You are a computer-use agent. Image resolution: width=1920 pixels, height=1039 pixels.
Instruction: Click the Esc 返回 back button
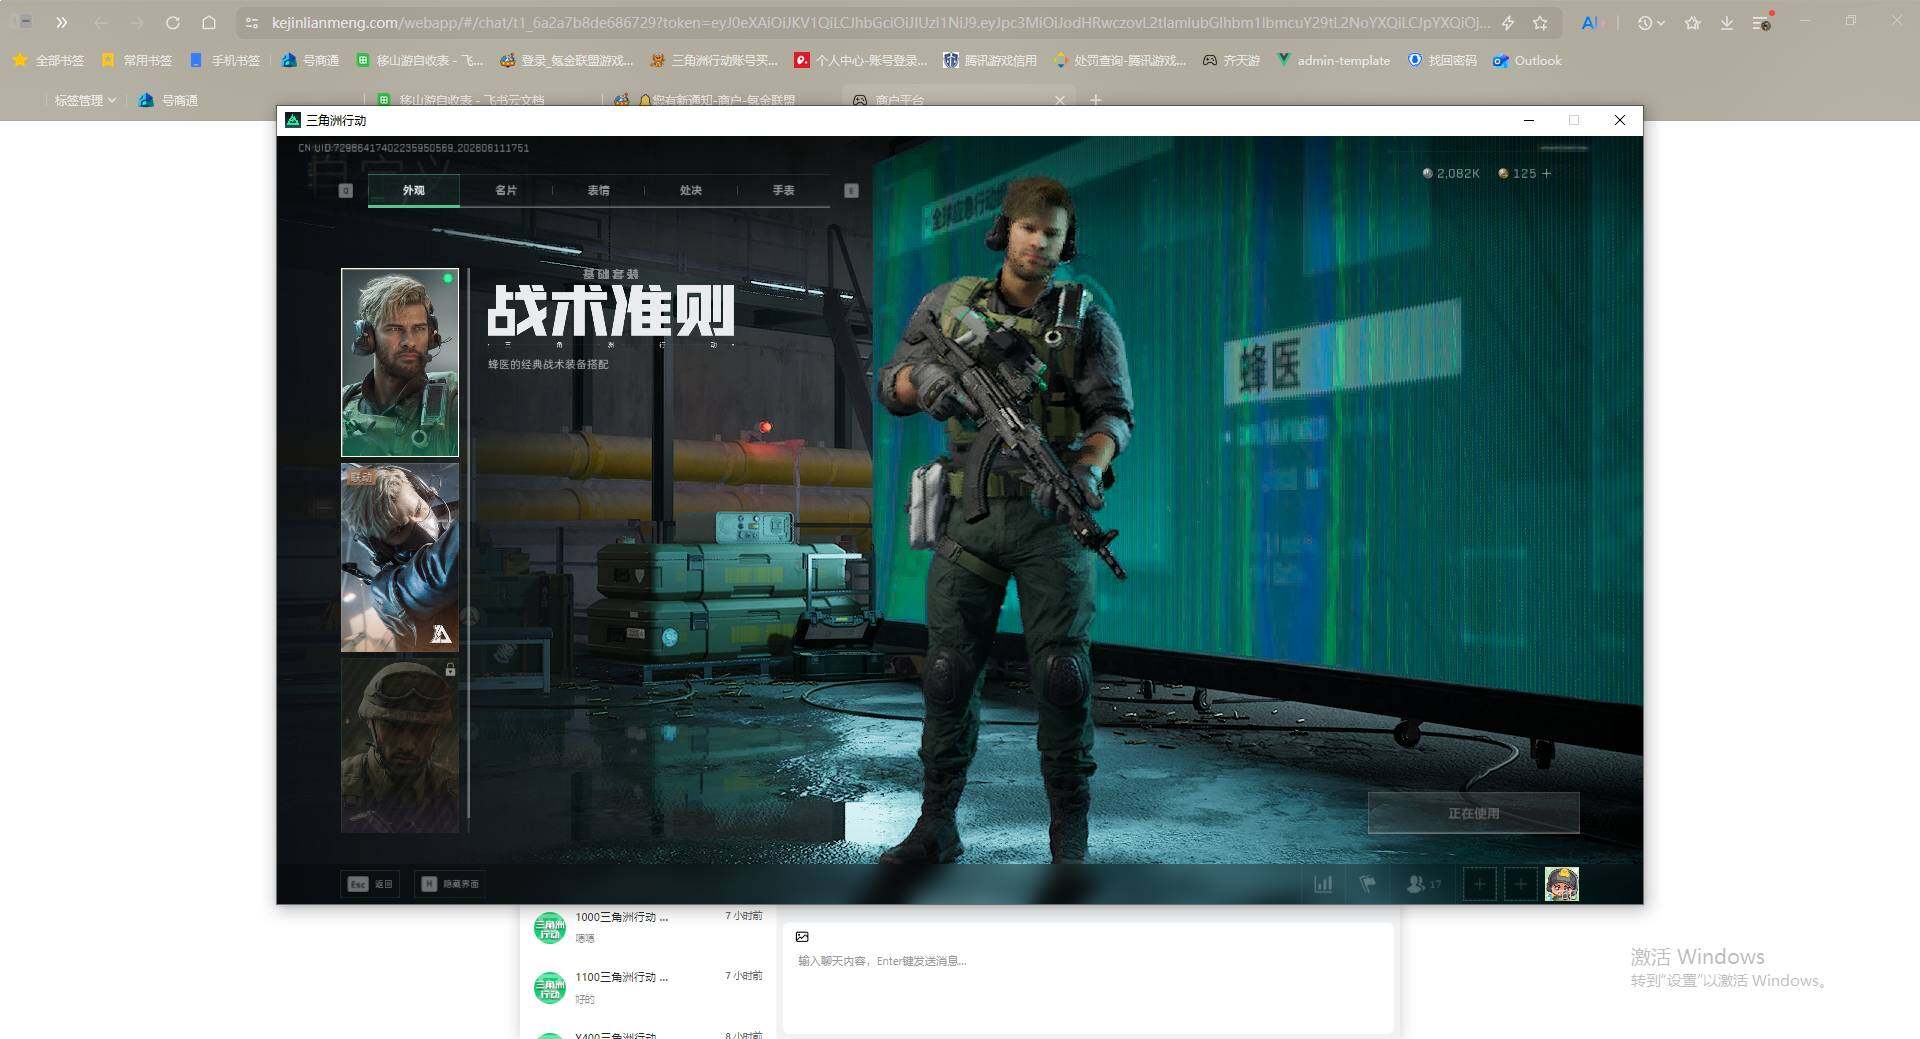371,884
